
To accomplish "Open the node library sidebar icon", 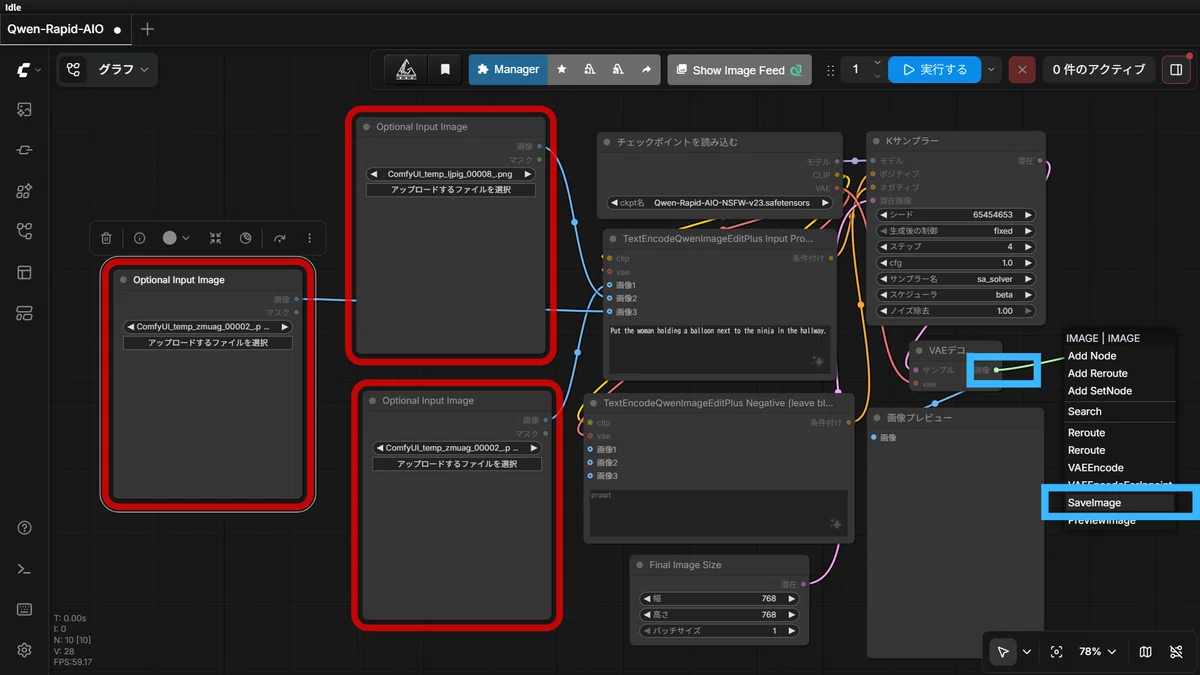I will point(25,150).
